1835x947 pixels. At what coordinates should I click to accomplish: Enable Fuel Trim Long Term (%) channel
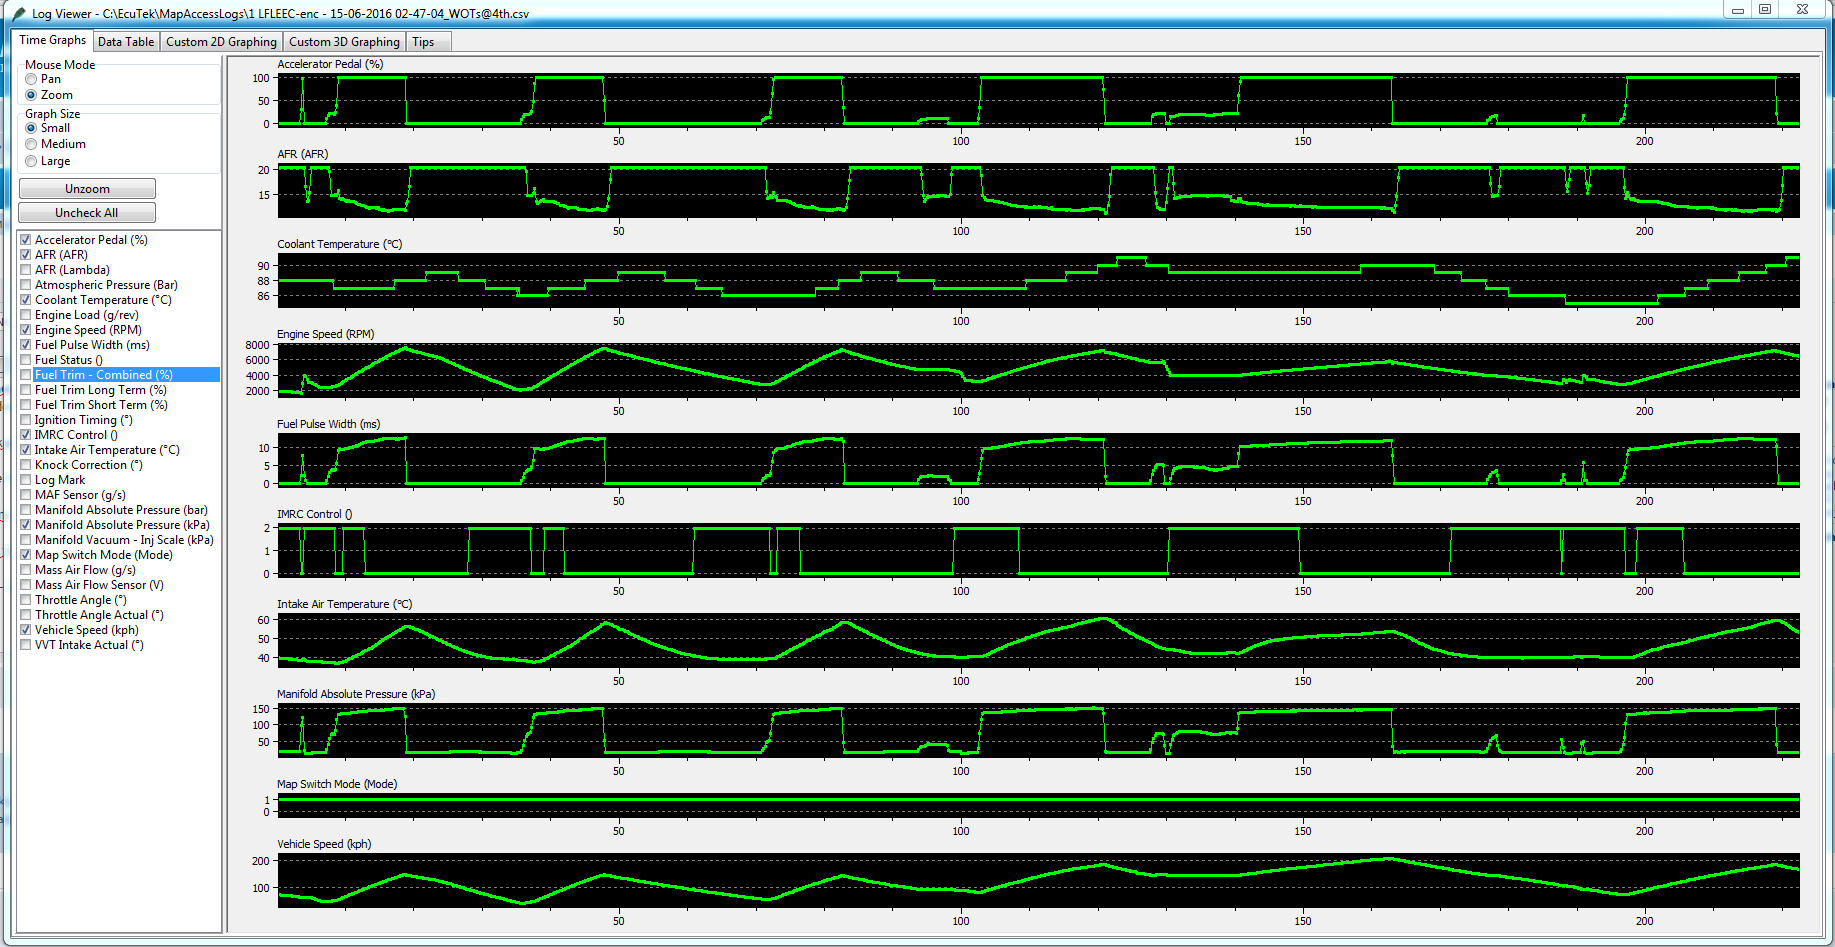(x=26, y=390)
